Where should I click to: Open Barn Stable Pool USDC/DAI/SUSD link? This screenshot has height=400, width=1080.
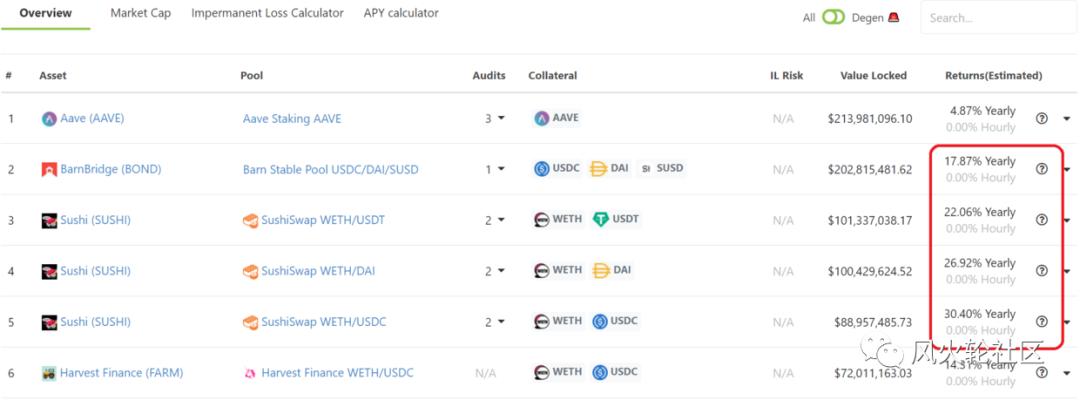tap(330, 170)
